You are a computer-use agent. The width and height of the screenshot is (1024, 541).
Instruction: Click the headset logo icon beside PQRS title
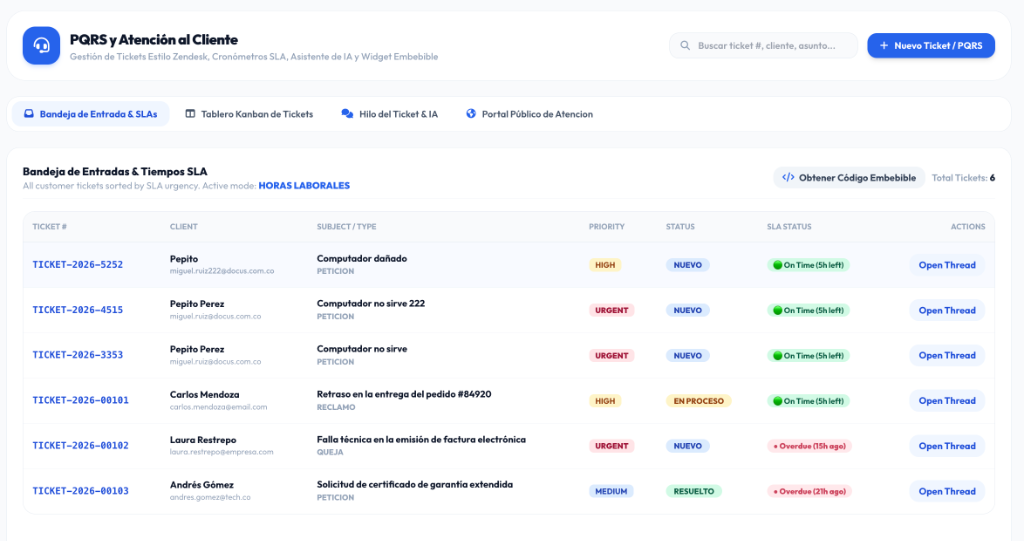click(x=41, y=46)
